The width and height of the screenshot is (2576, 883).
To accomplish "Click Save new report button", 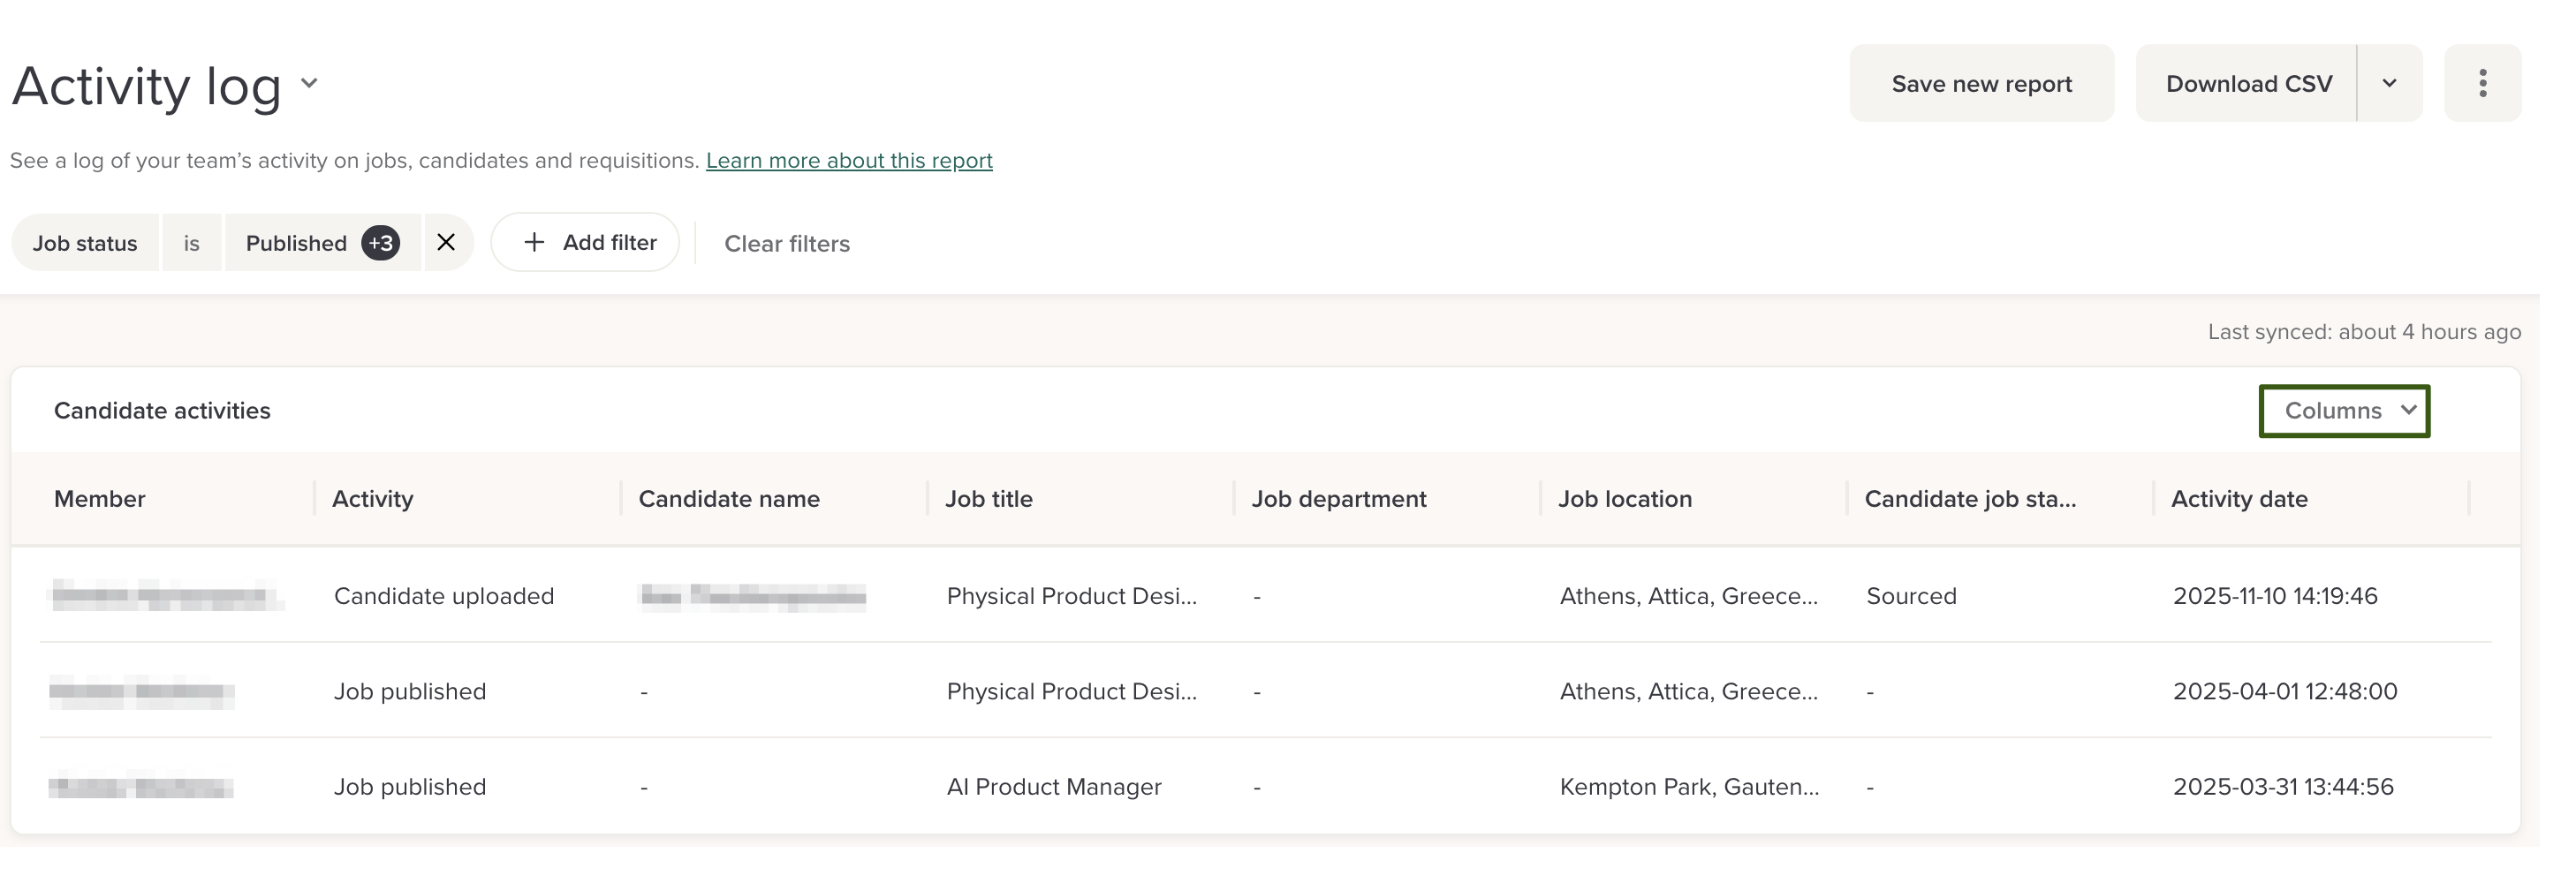I will pos(1980,83).
